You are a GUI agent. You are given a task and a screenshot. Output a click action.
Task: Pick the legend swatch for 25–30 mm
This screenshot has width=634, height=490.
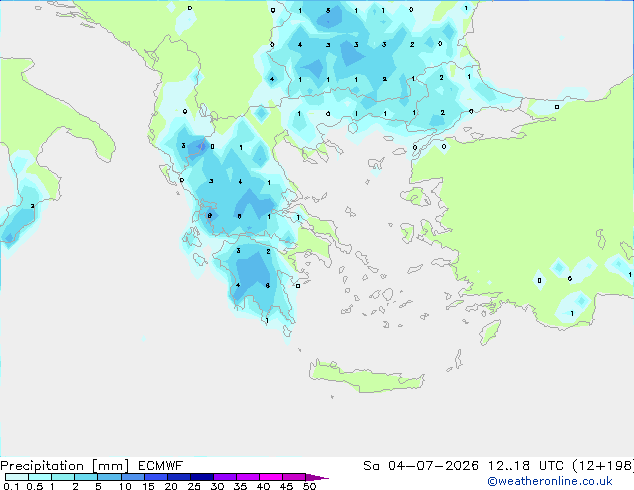[202, 477]
